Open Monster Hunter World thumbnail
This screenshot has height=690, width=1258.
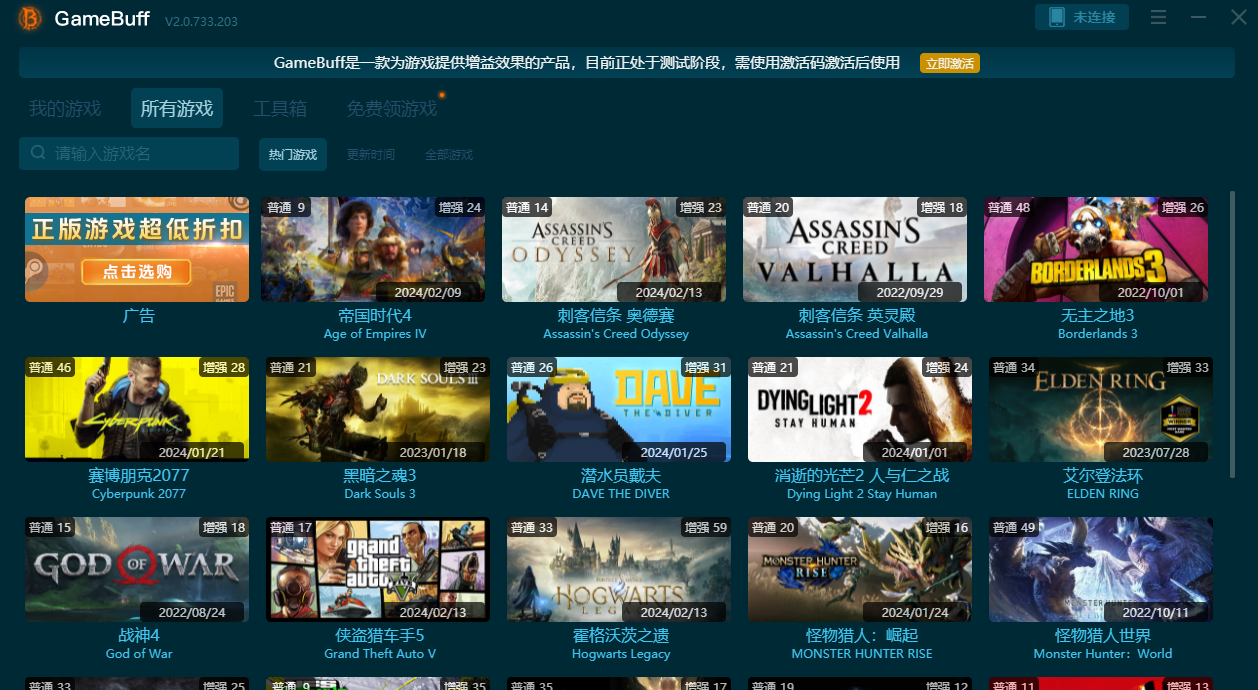pyautogui.click(x=1101, y=569)
